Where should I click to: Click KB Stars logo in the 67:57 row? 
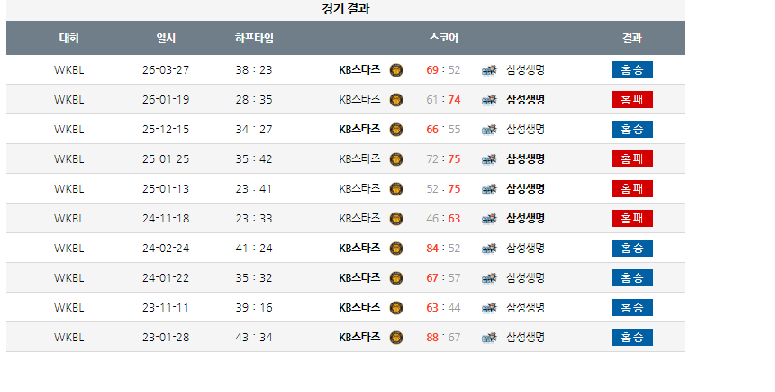point(396,278)
